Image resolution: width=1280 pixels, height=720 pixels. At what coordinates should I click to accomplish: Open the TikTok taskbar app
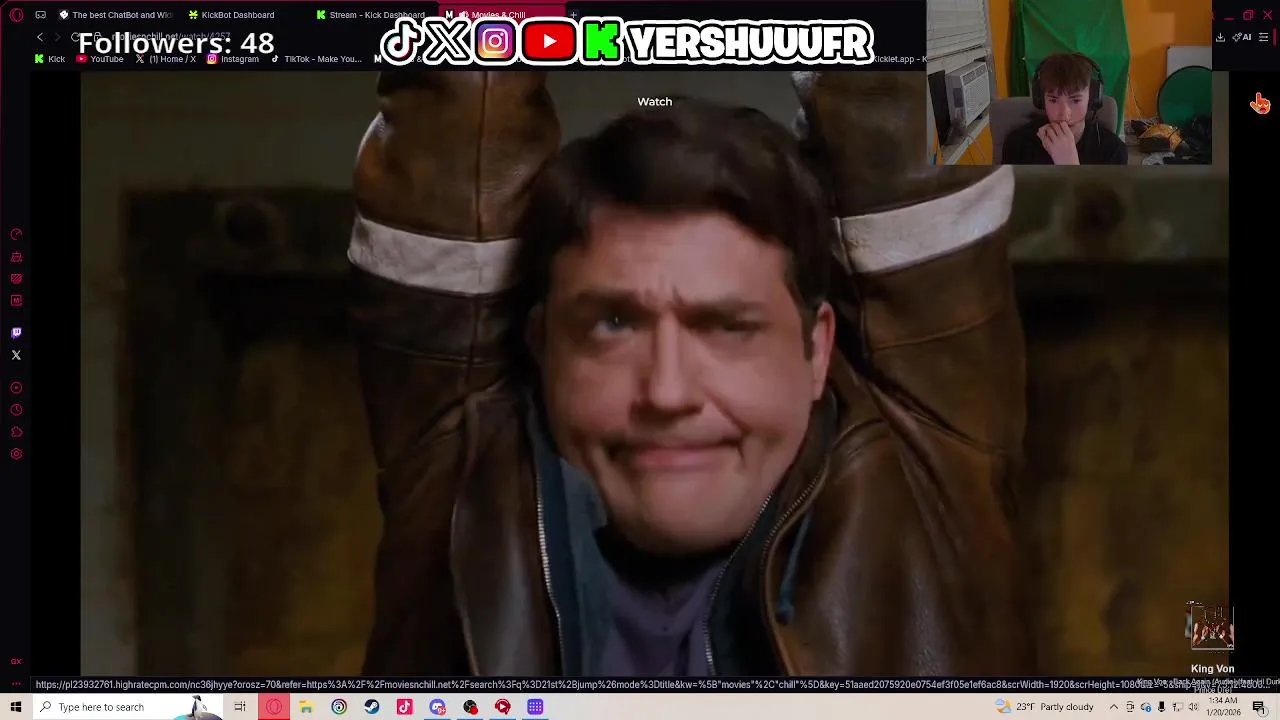(404, 707)
